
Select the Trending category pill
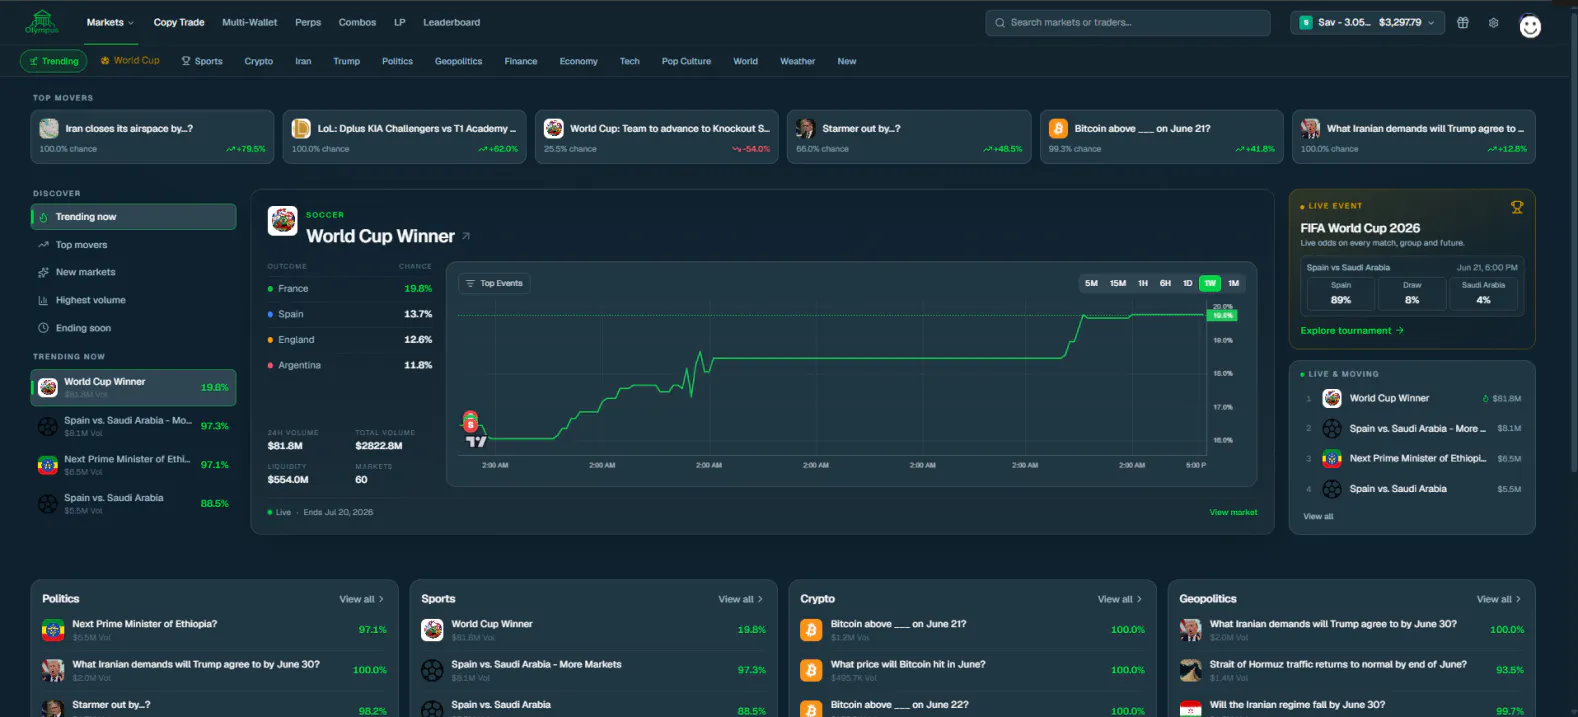pos(54,61)
